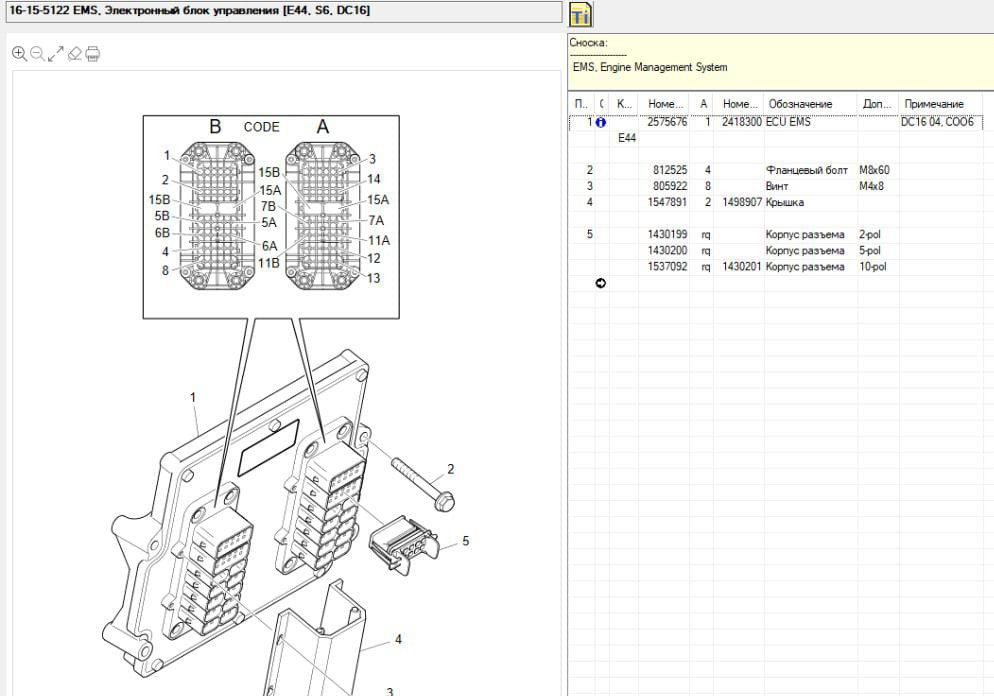Fit the diagram to window with the arrows icon
994x696 pixels.
click(56, 53)
